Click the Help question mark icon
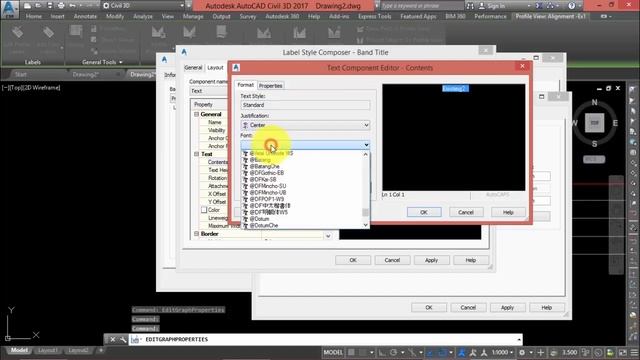The height and width of the screenshot is (360, 640). pos(572,6)
